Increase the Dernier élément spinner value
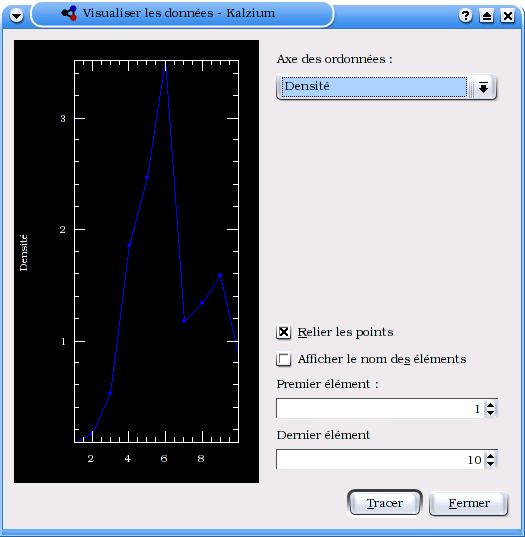525x537 pixels. (x=490, y=456)
